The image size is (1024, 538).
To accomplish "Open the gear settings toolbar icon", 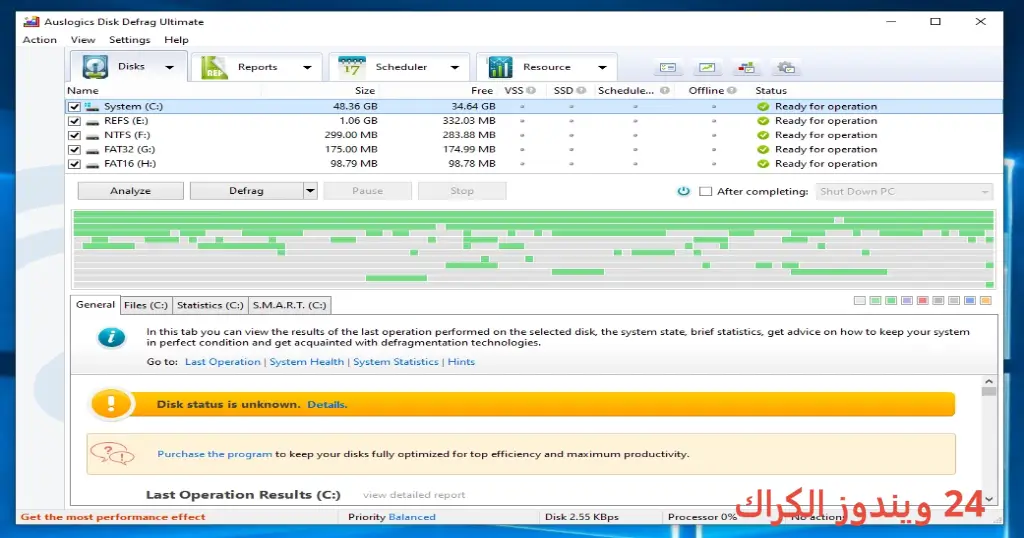I will (786, 67).
